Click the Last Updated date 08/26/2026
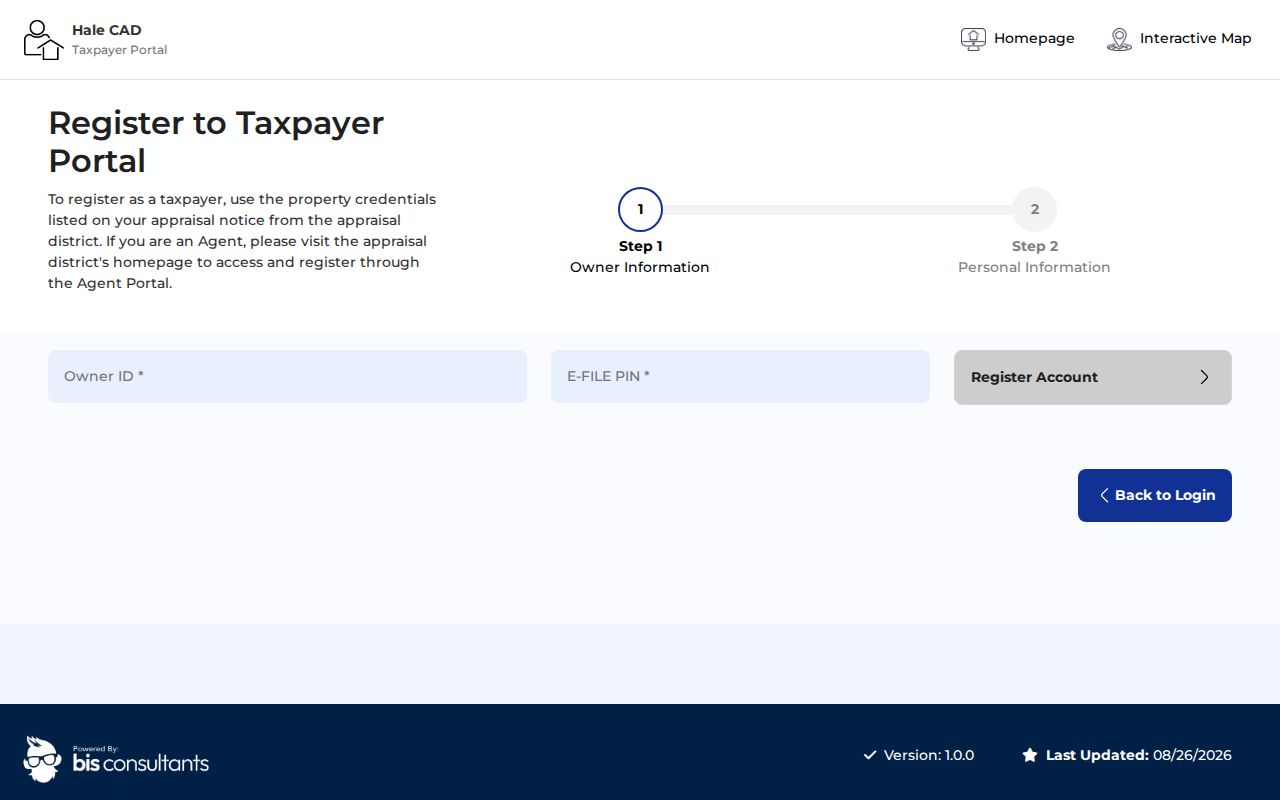This screenshot has width=1280, height=800. 1192,755
